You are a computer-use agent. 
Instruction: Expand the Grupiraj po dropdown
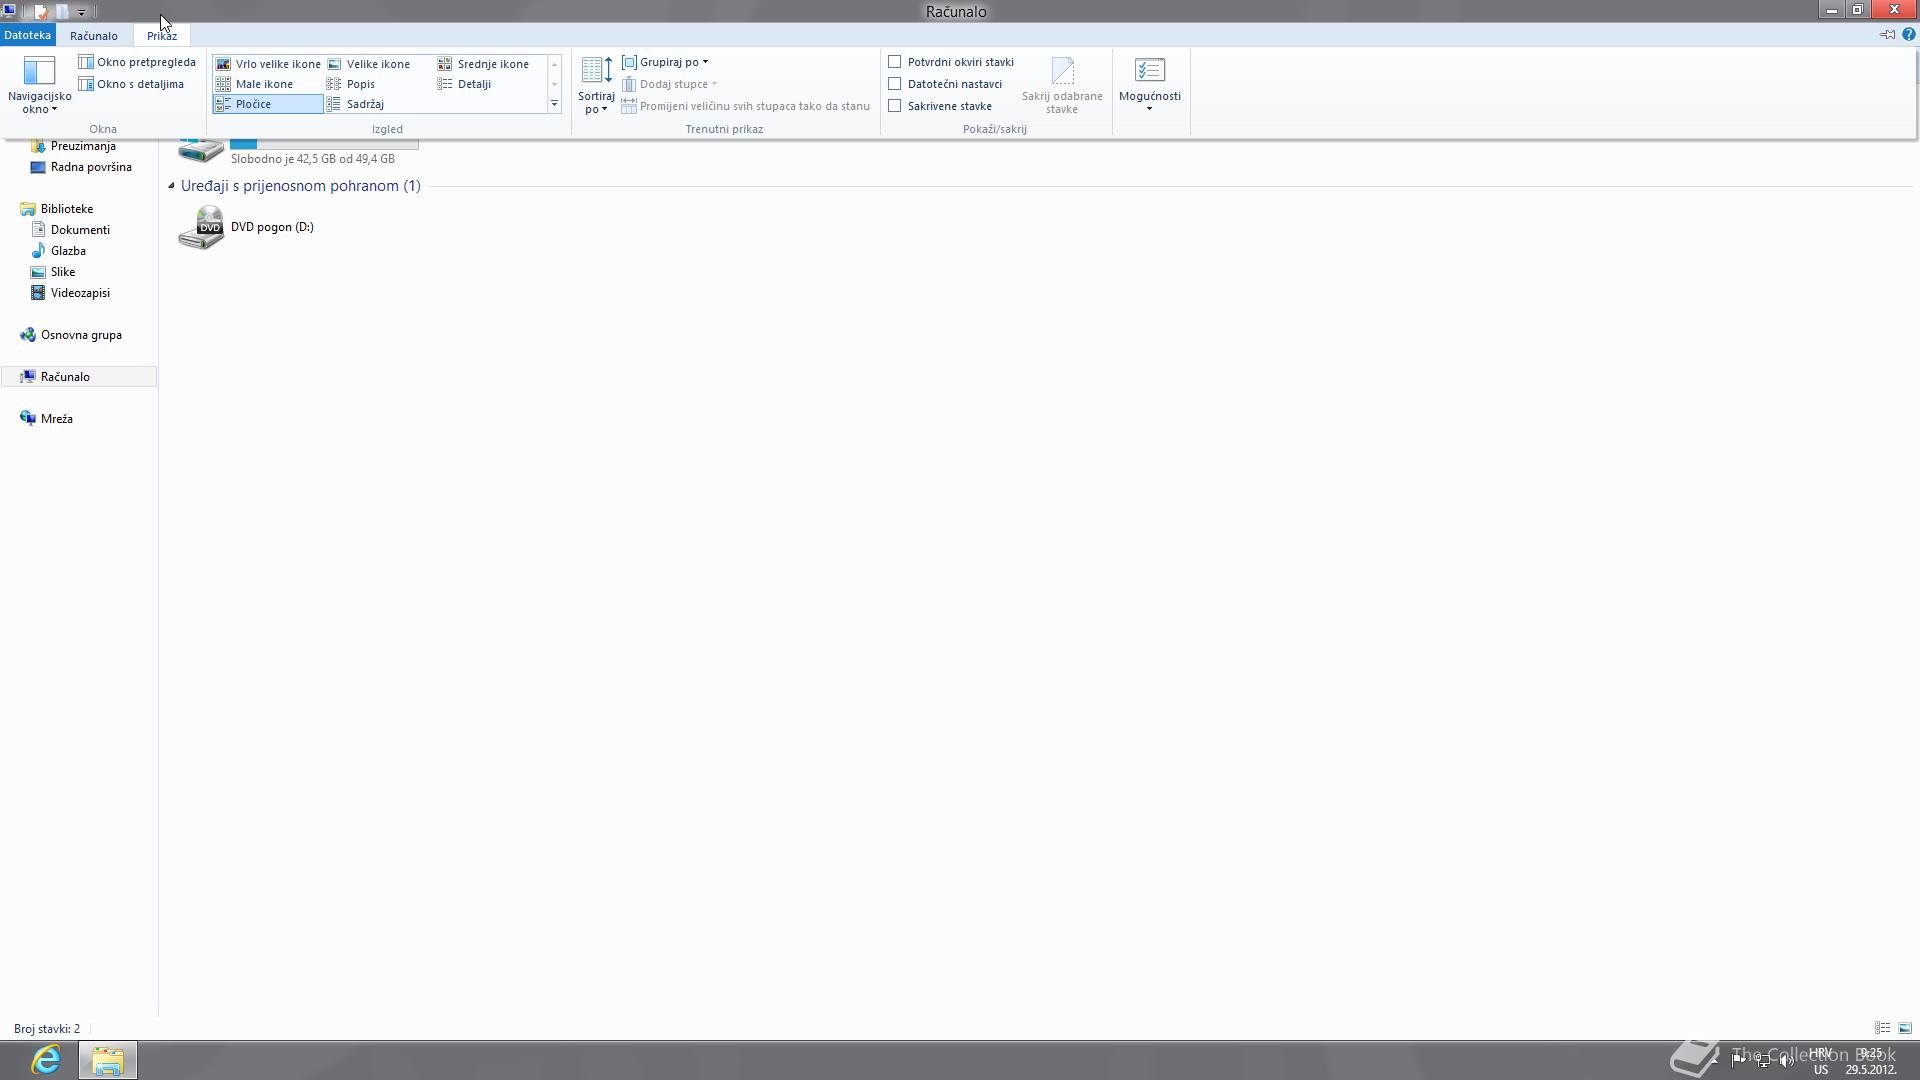tap(667, 62)
